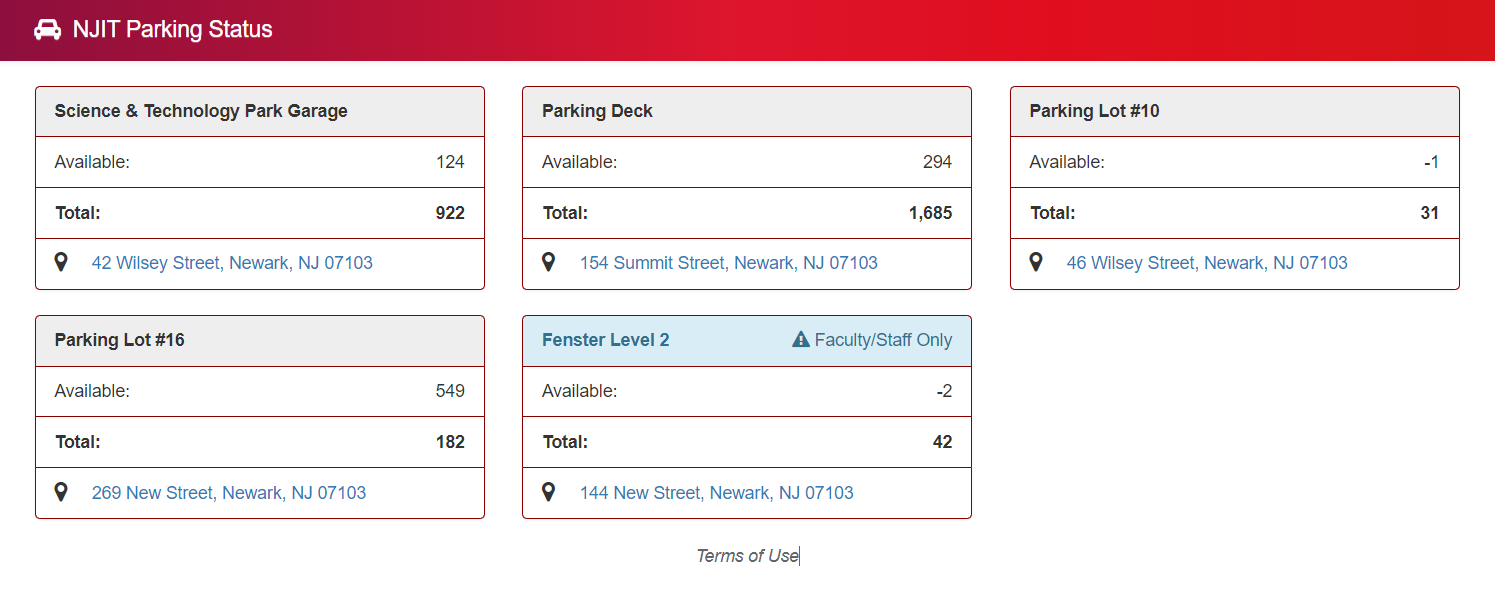Click the Faculty/Staff Only warning triangle icon

click(800, 340)
